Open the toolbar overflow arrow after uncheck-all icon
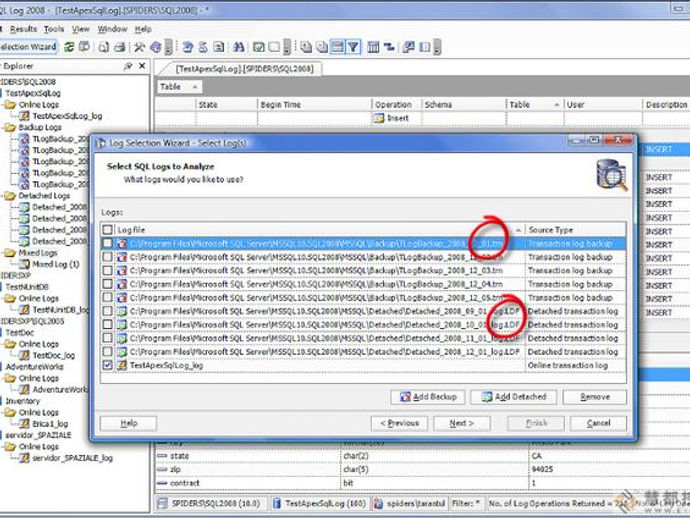This screenshot has width=690, height=518. 287,47
